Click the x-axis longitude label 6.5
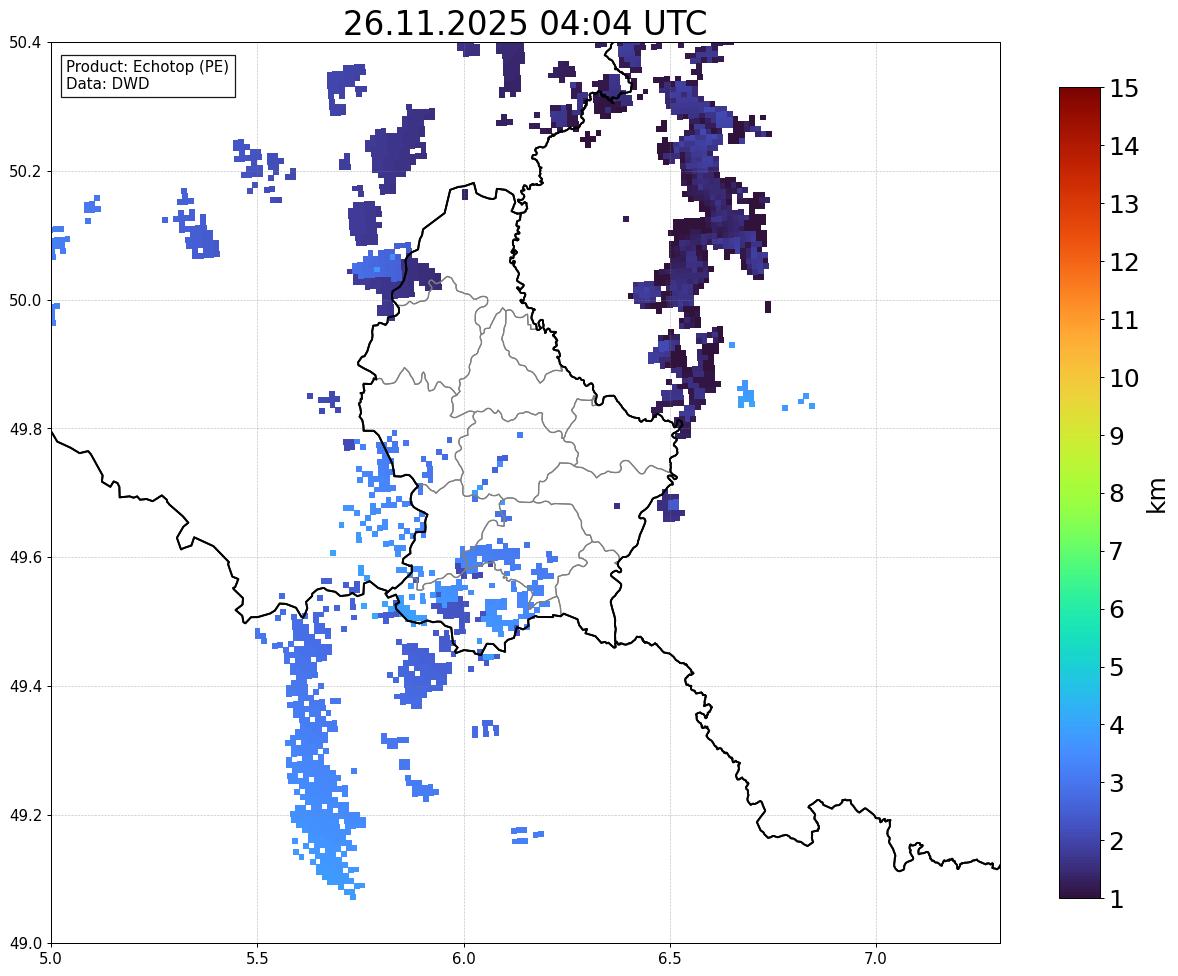This screenshot has width=1178, height=976. 670,959
